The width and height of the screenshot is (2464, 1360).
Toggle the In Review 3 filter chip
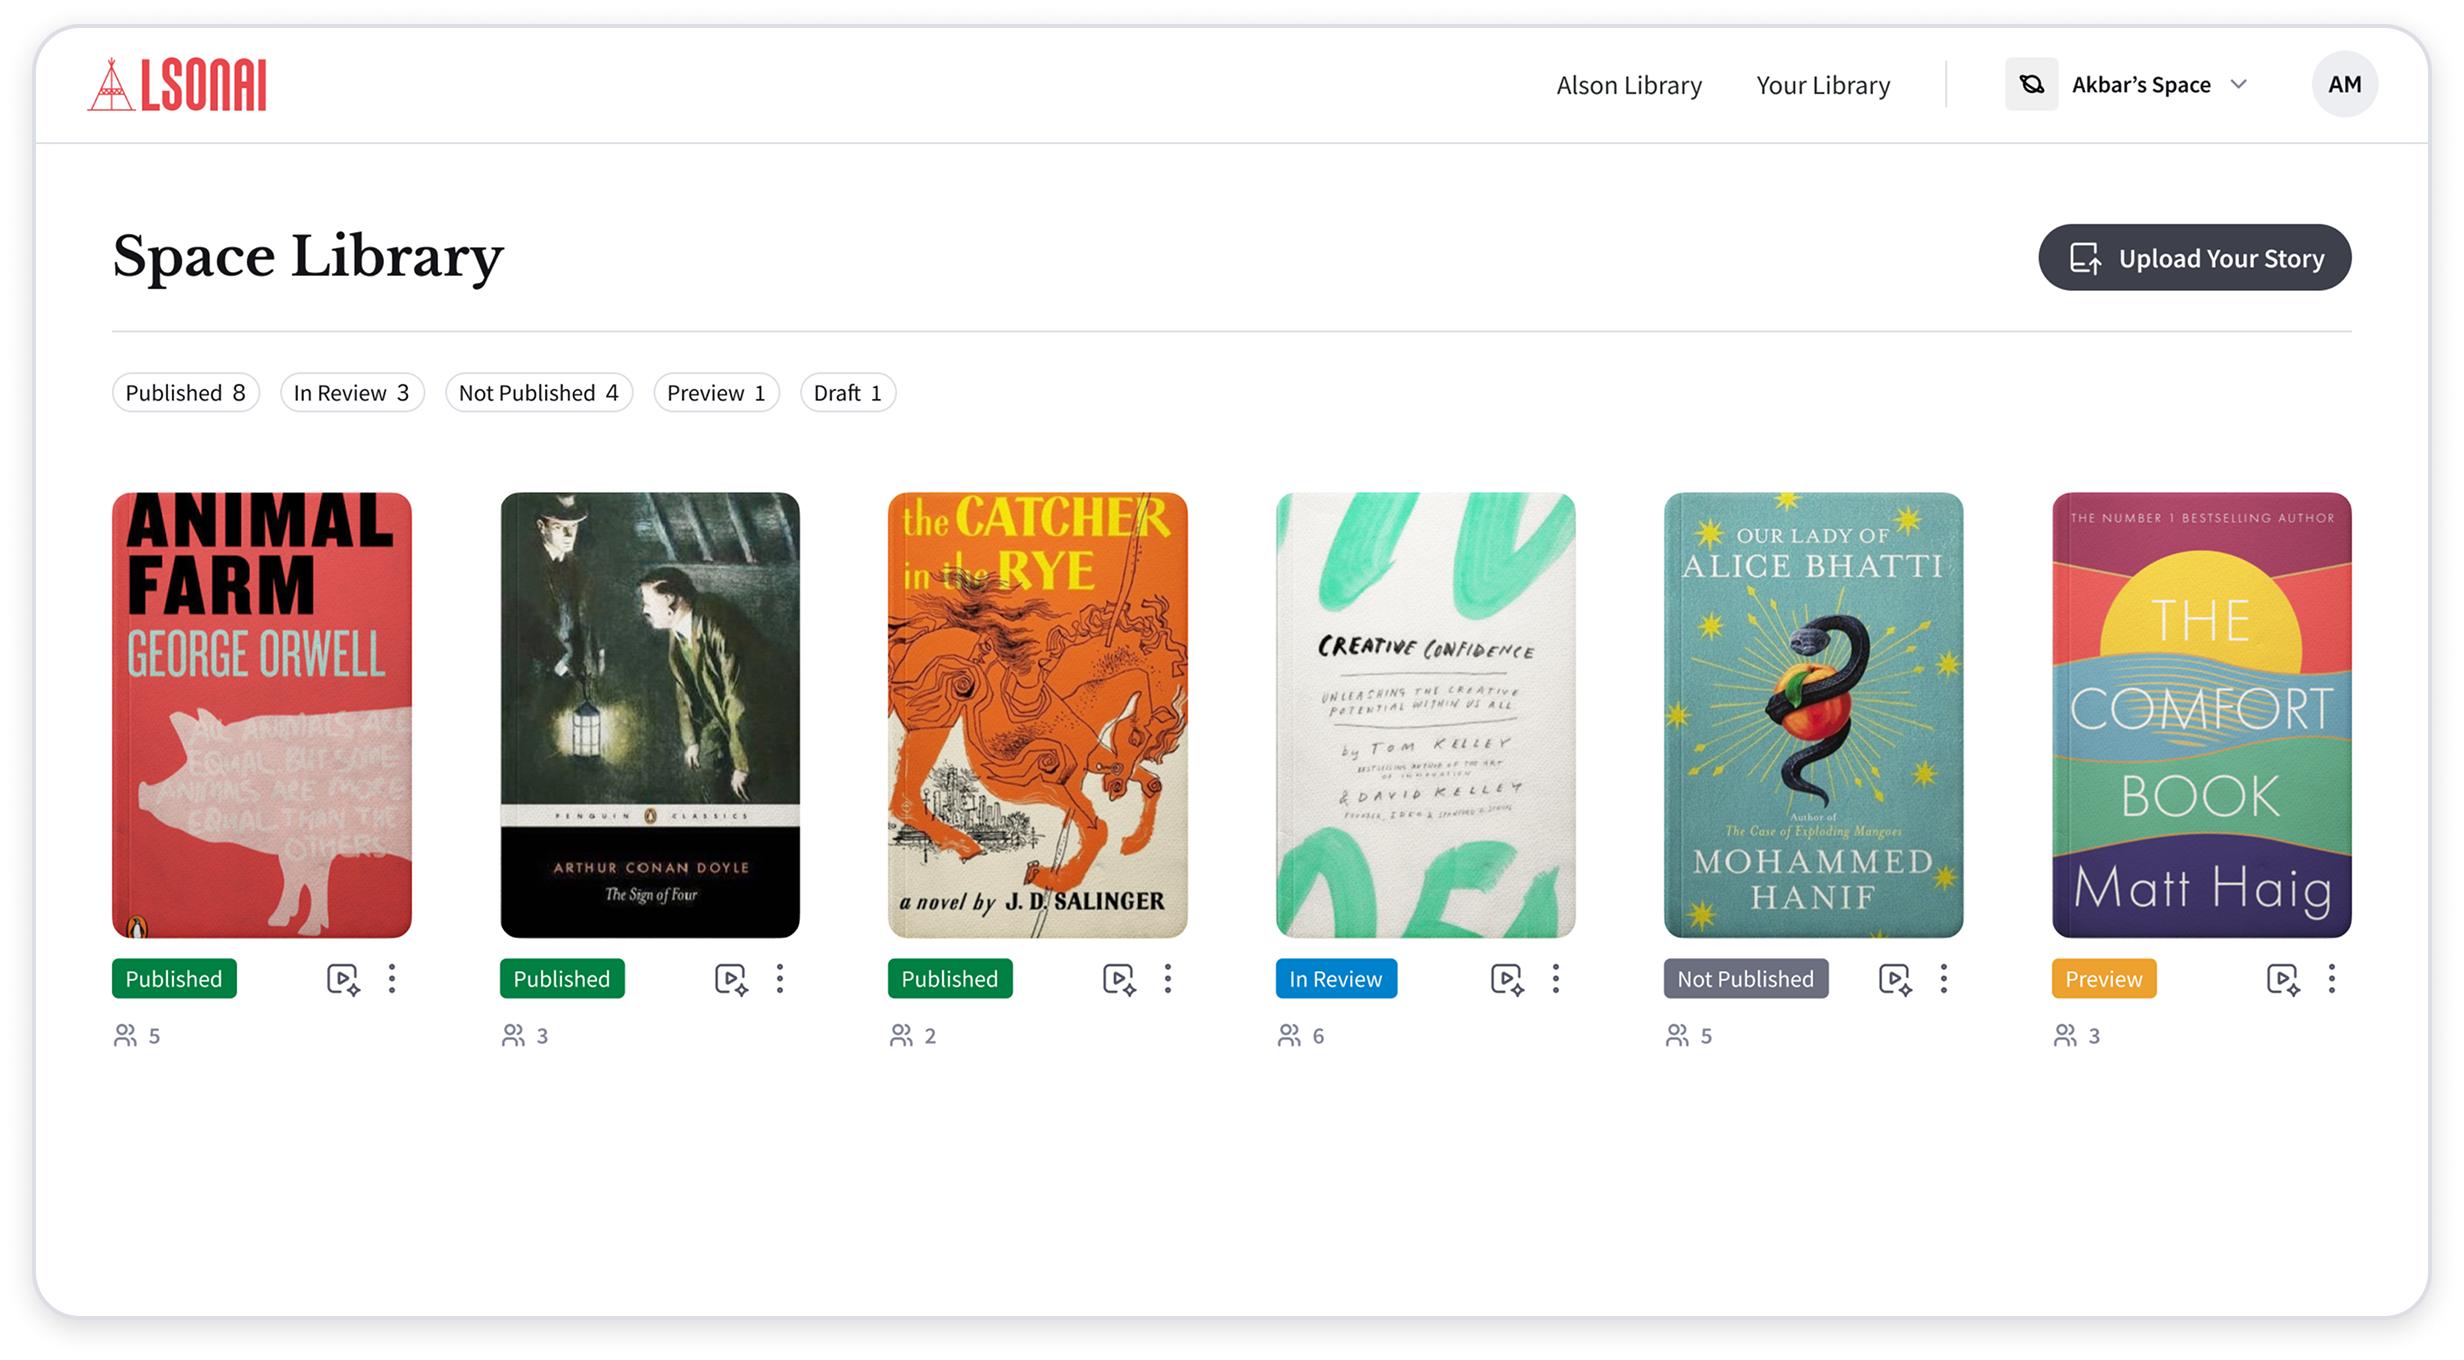pyautogui.click(x=352, y=393)
